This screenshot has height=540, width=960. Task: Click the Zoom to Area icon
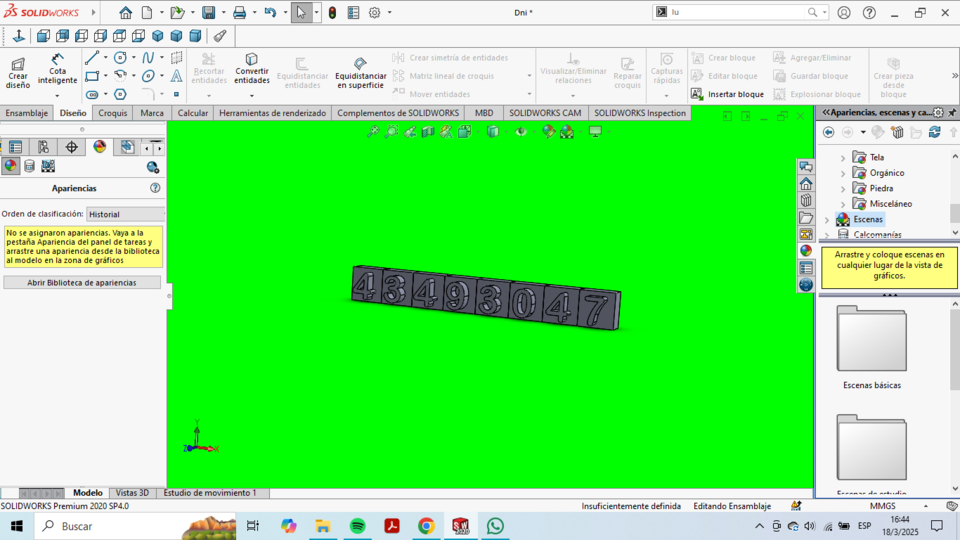(391, 132)
